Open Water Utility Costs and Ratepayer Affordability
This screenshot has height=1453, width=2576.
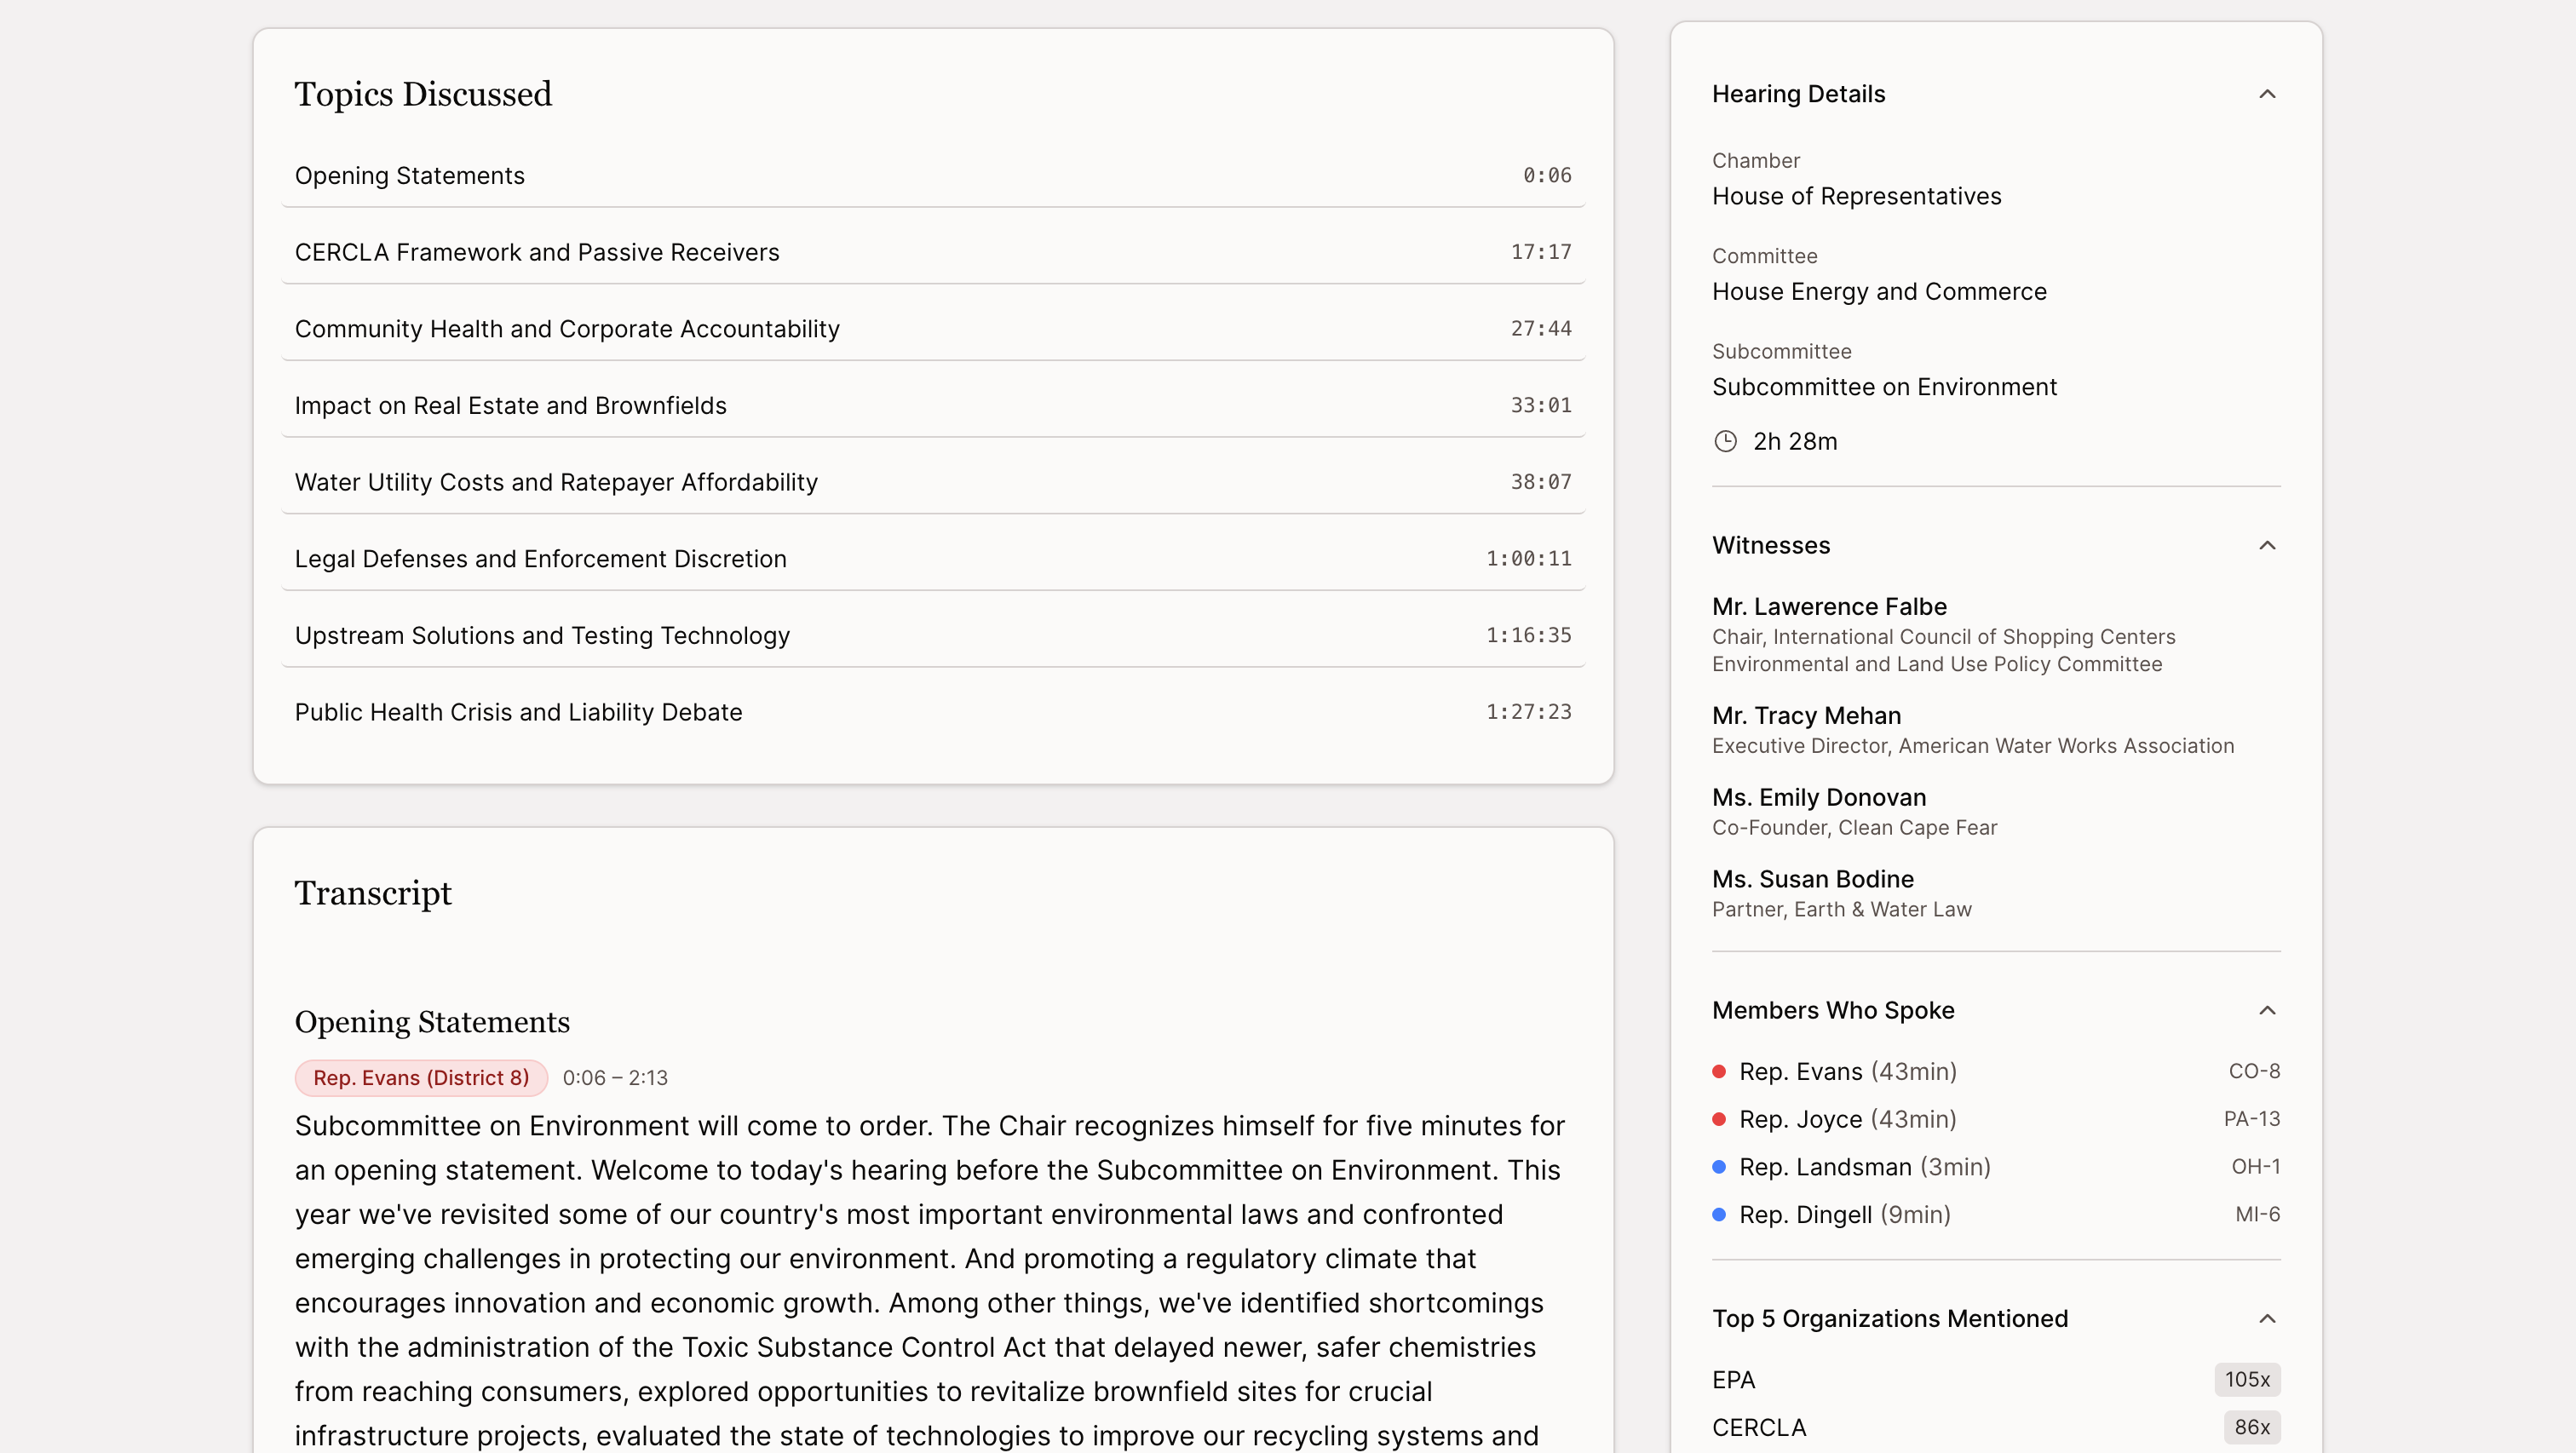555,482
